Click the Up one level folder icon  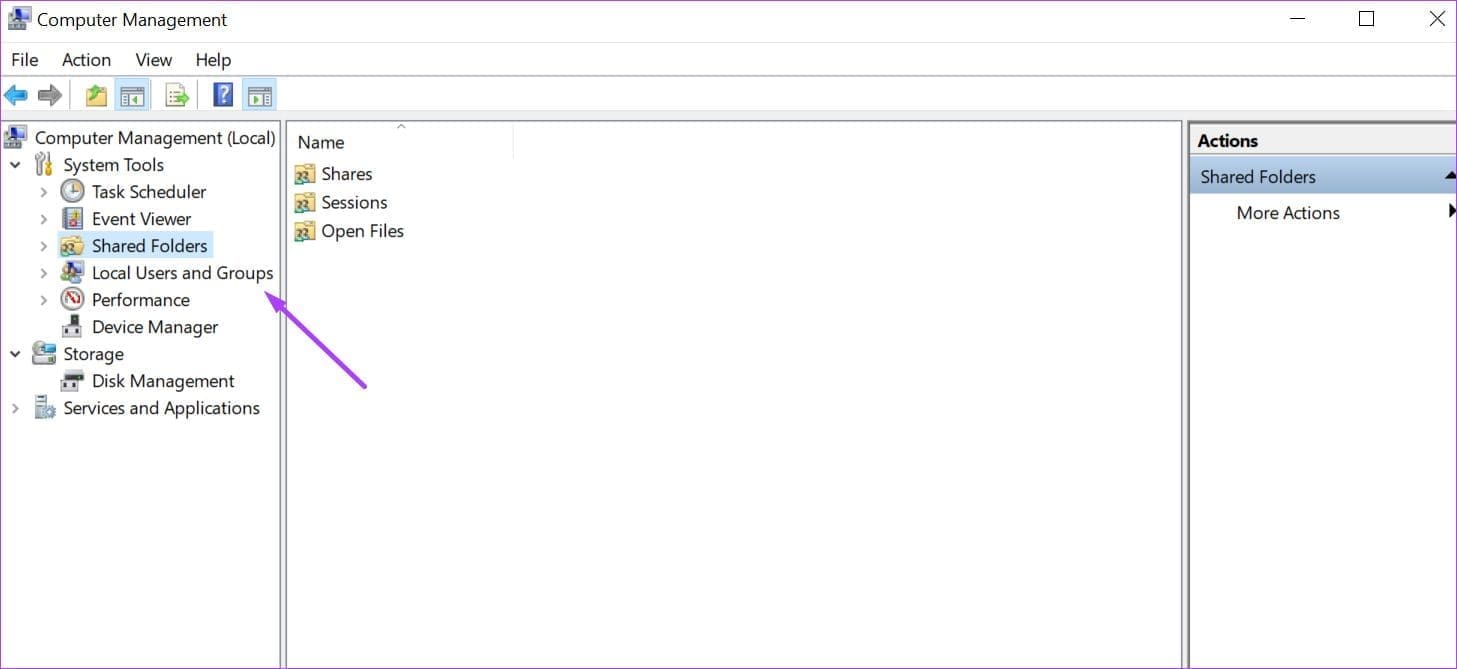(x=96, y=96)
